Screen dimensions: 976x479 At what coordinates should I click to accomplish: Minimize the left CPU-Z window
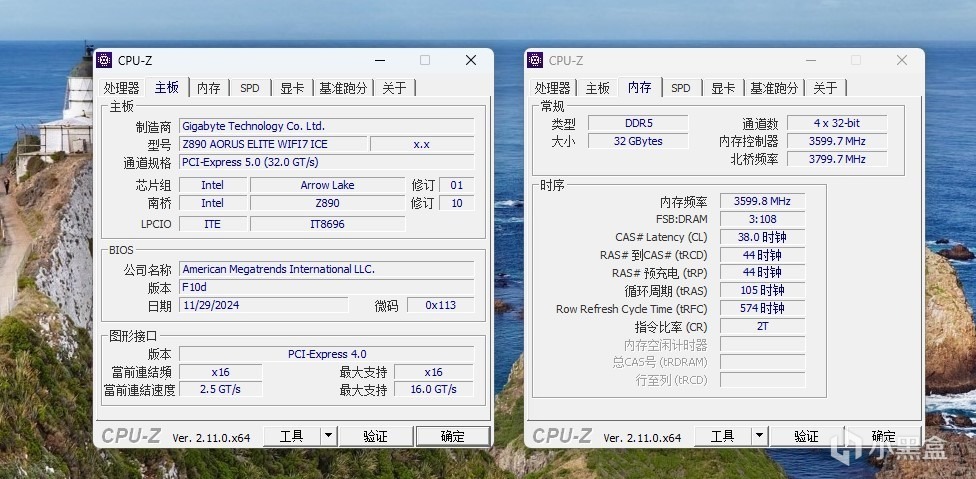[379, 60]
